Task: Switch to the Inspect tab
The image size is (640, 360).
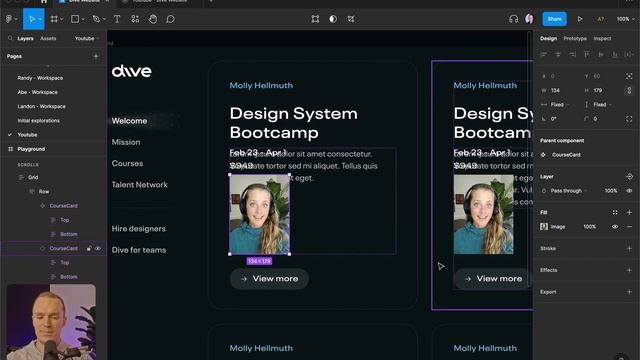Action: coord(602,38)
